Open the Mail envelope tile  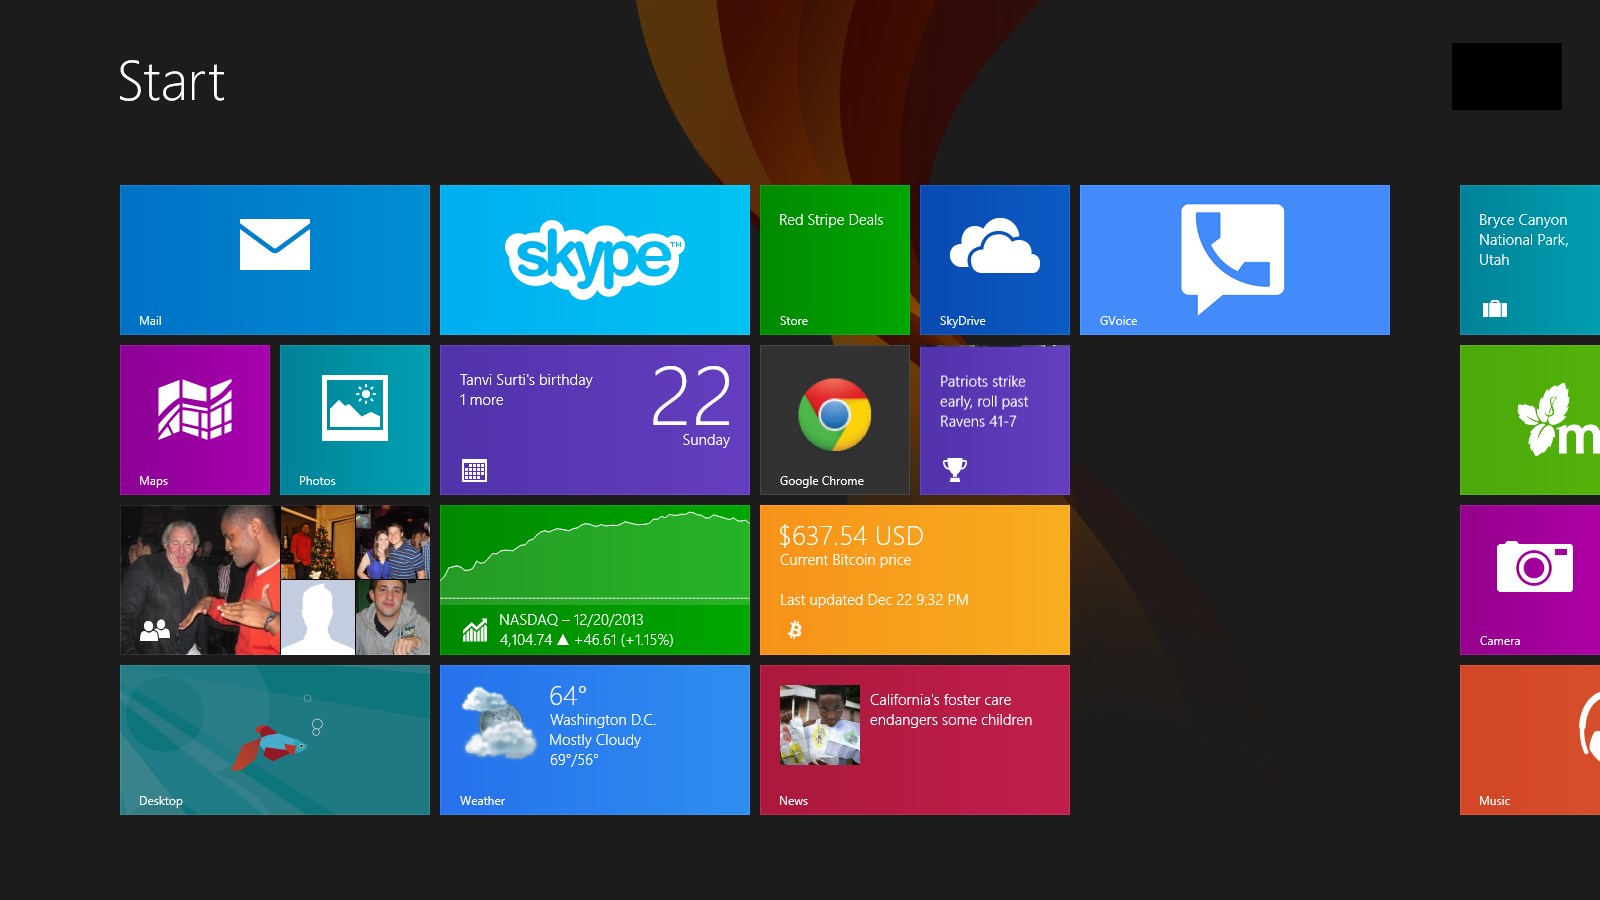(x=274, y=259)
